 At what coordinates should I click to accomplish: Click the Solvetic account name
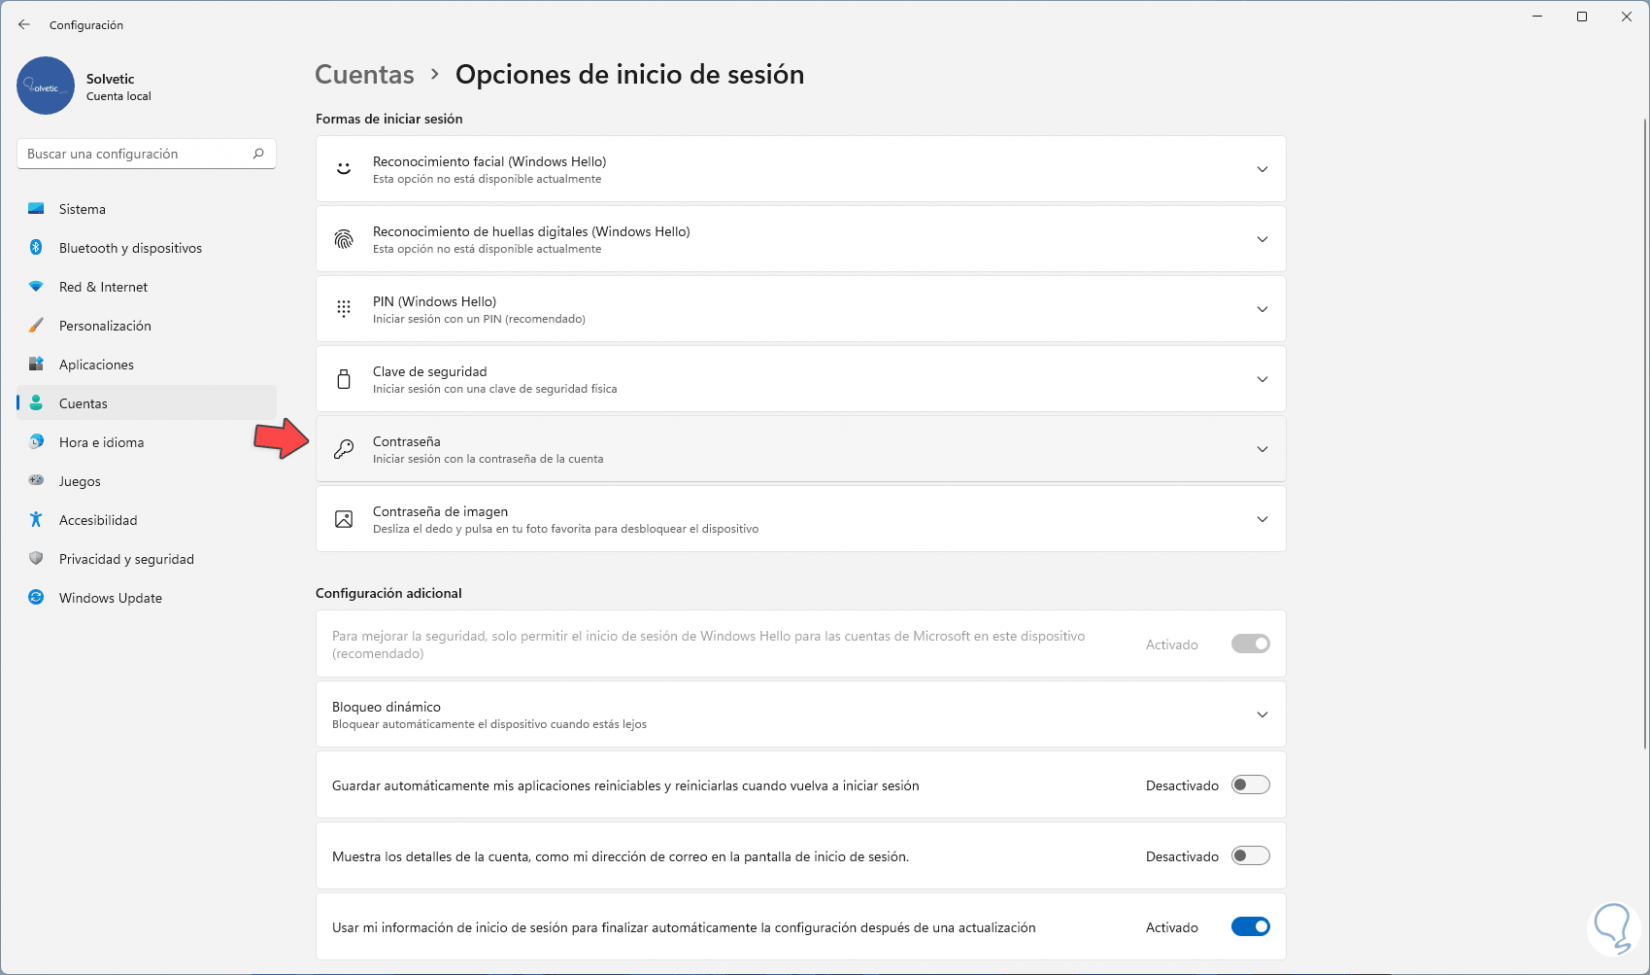tap(110, 79)
